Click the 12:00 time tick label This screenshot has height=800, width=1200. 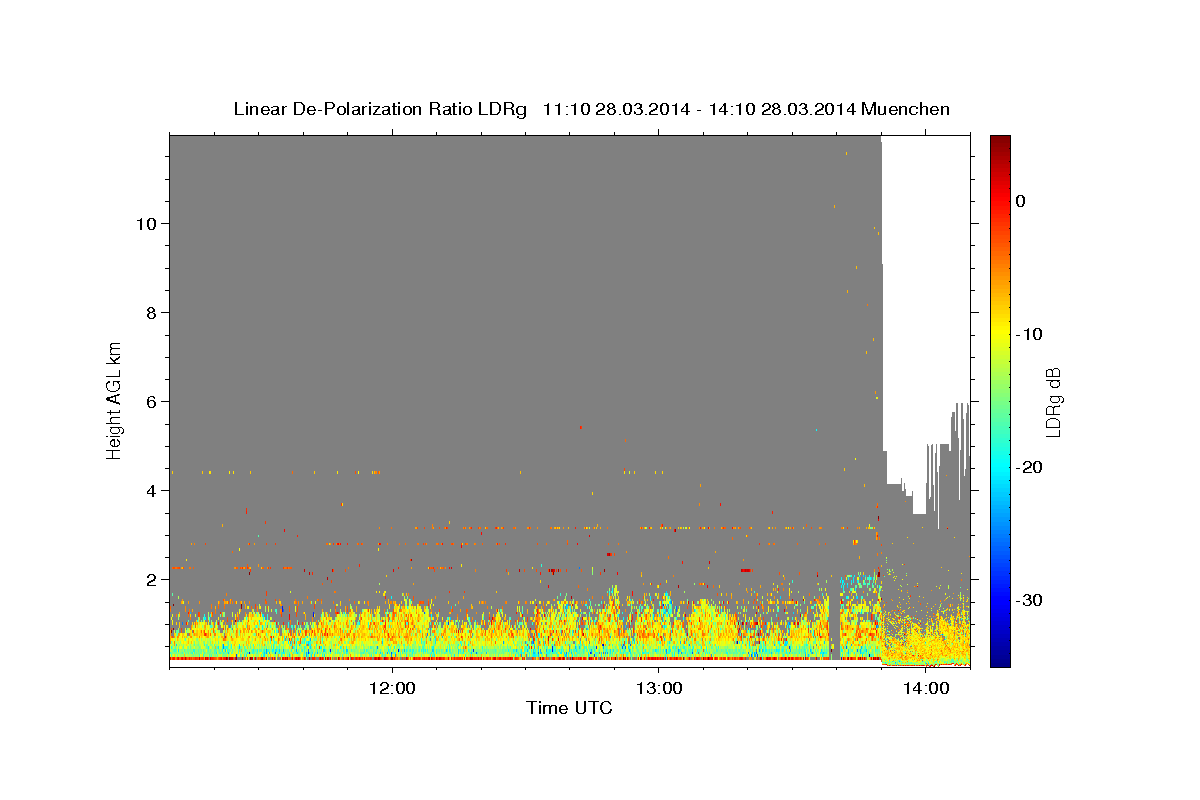tap(392, 688)
